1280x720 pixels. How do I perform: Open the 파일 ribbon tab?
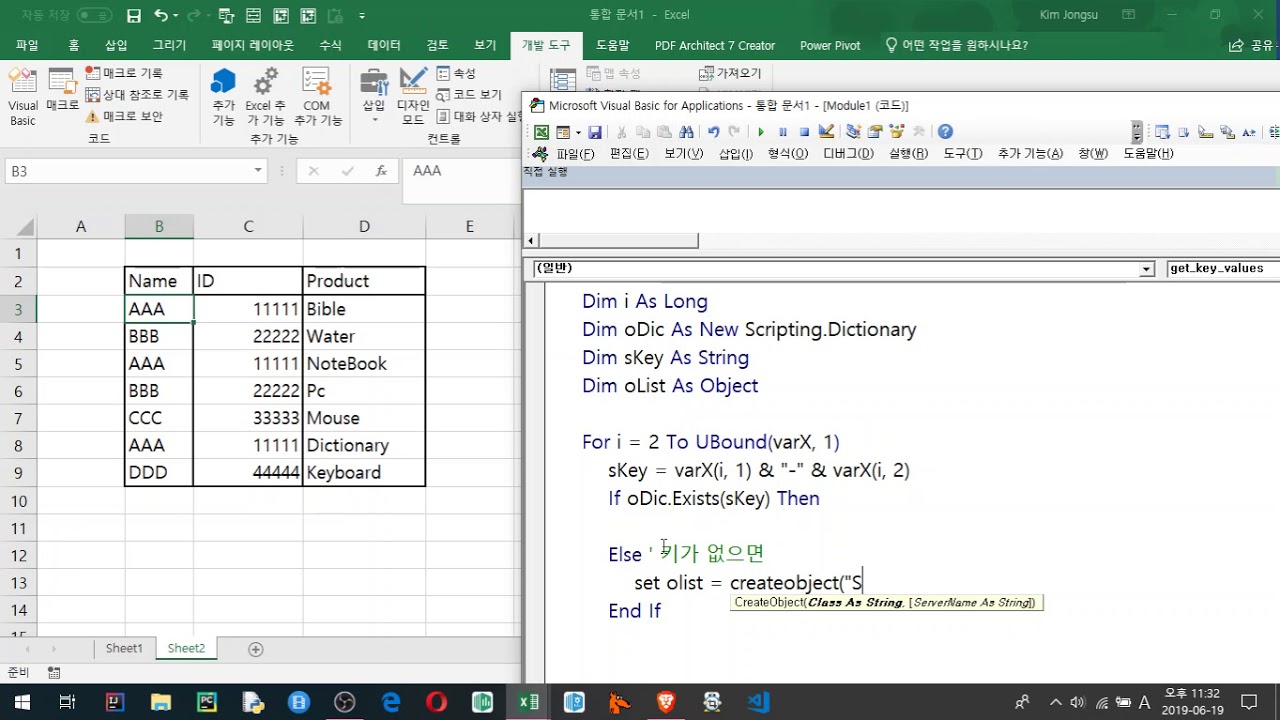tap(27, 46)
